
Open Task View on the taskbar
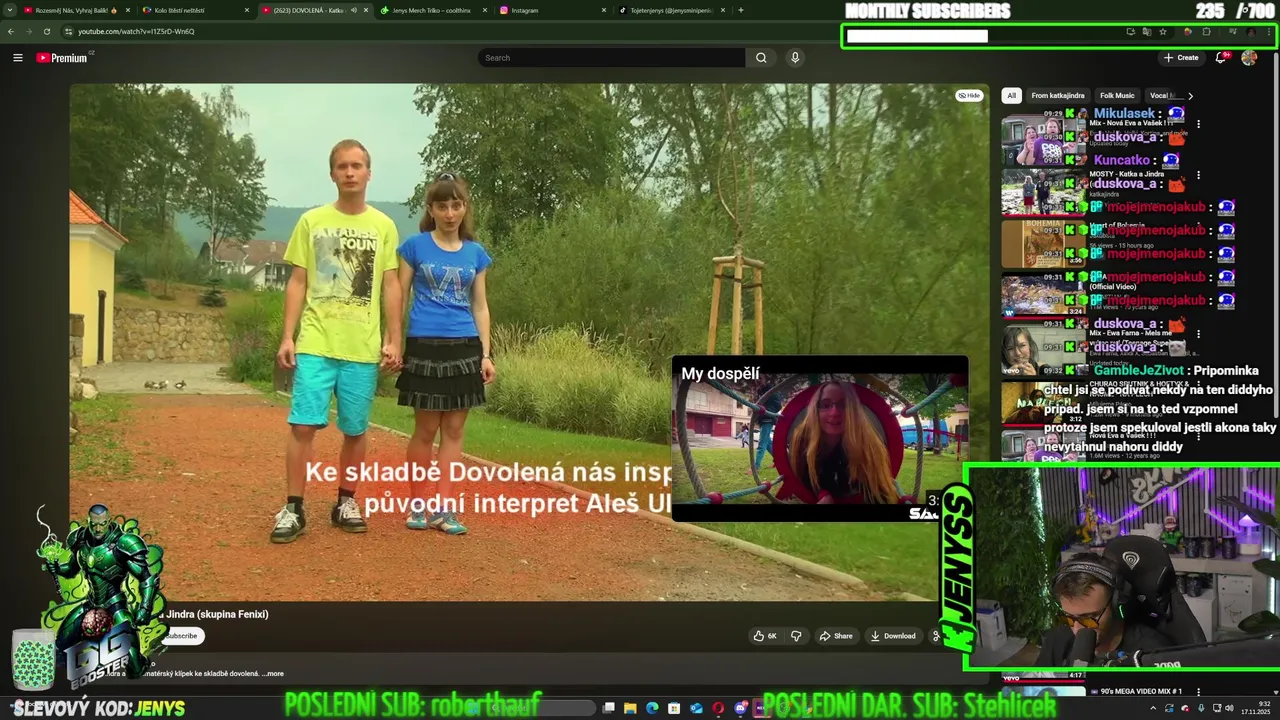coord(608,708)
